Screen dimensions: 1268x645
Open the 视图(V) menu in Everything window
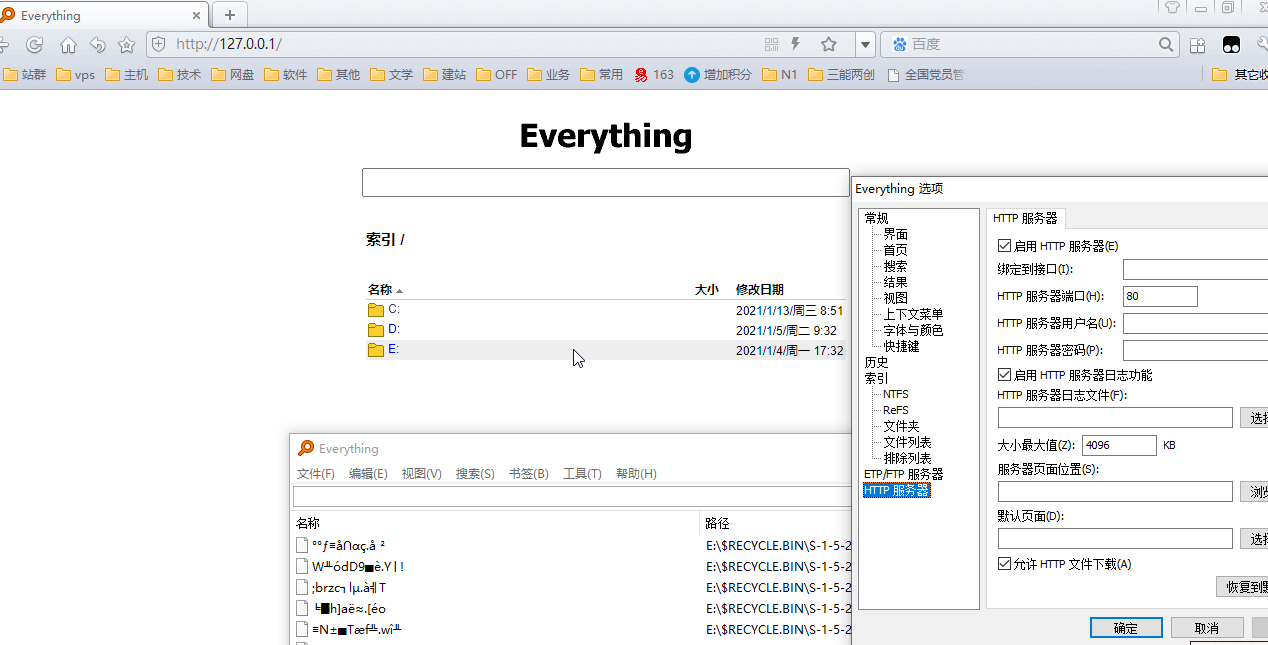421,474
